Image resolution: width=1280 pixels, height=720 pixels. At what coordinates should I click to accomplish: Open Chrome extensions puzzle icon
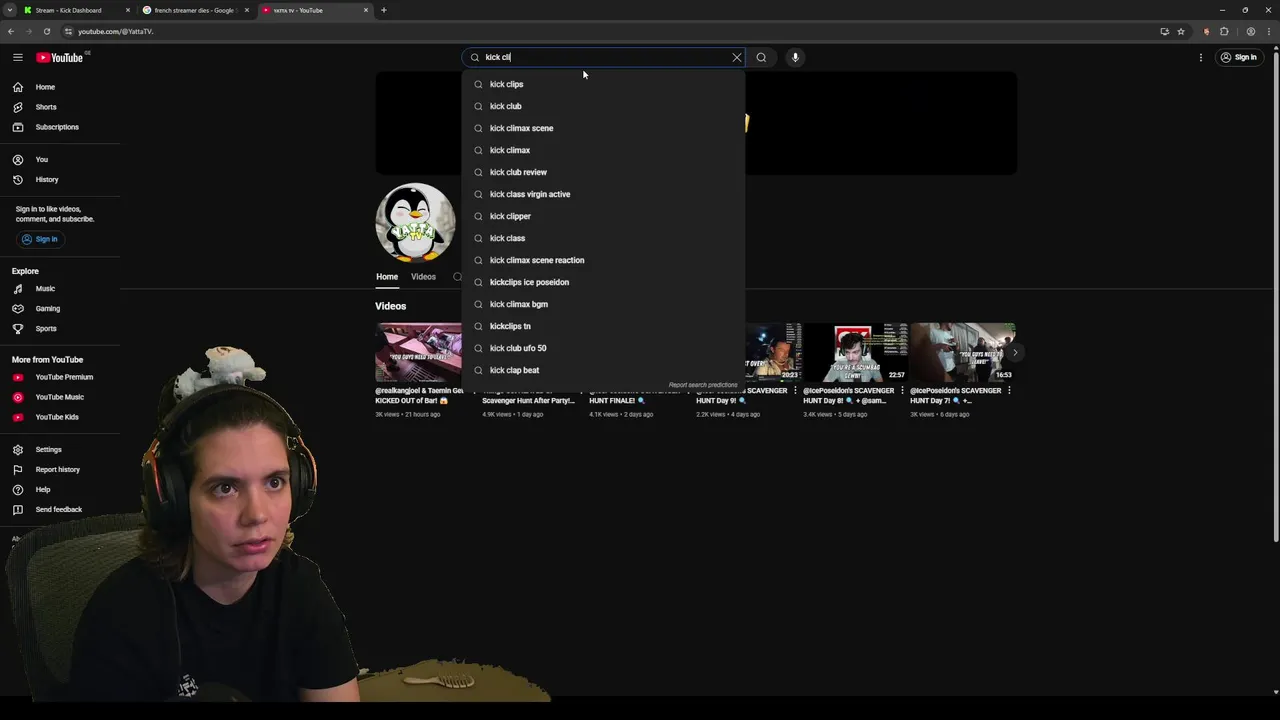(x=1224, y=31)
